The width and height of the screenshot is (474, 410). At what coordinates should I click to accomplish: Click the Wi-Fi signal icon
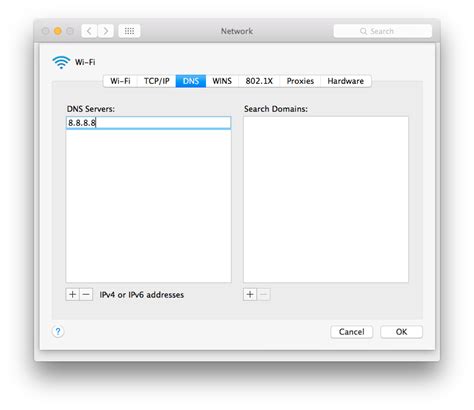(x=61, y=62)
